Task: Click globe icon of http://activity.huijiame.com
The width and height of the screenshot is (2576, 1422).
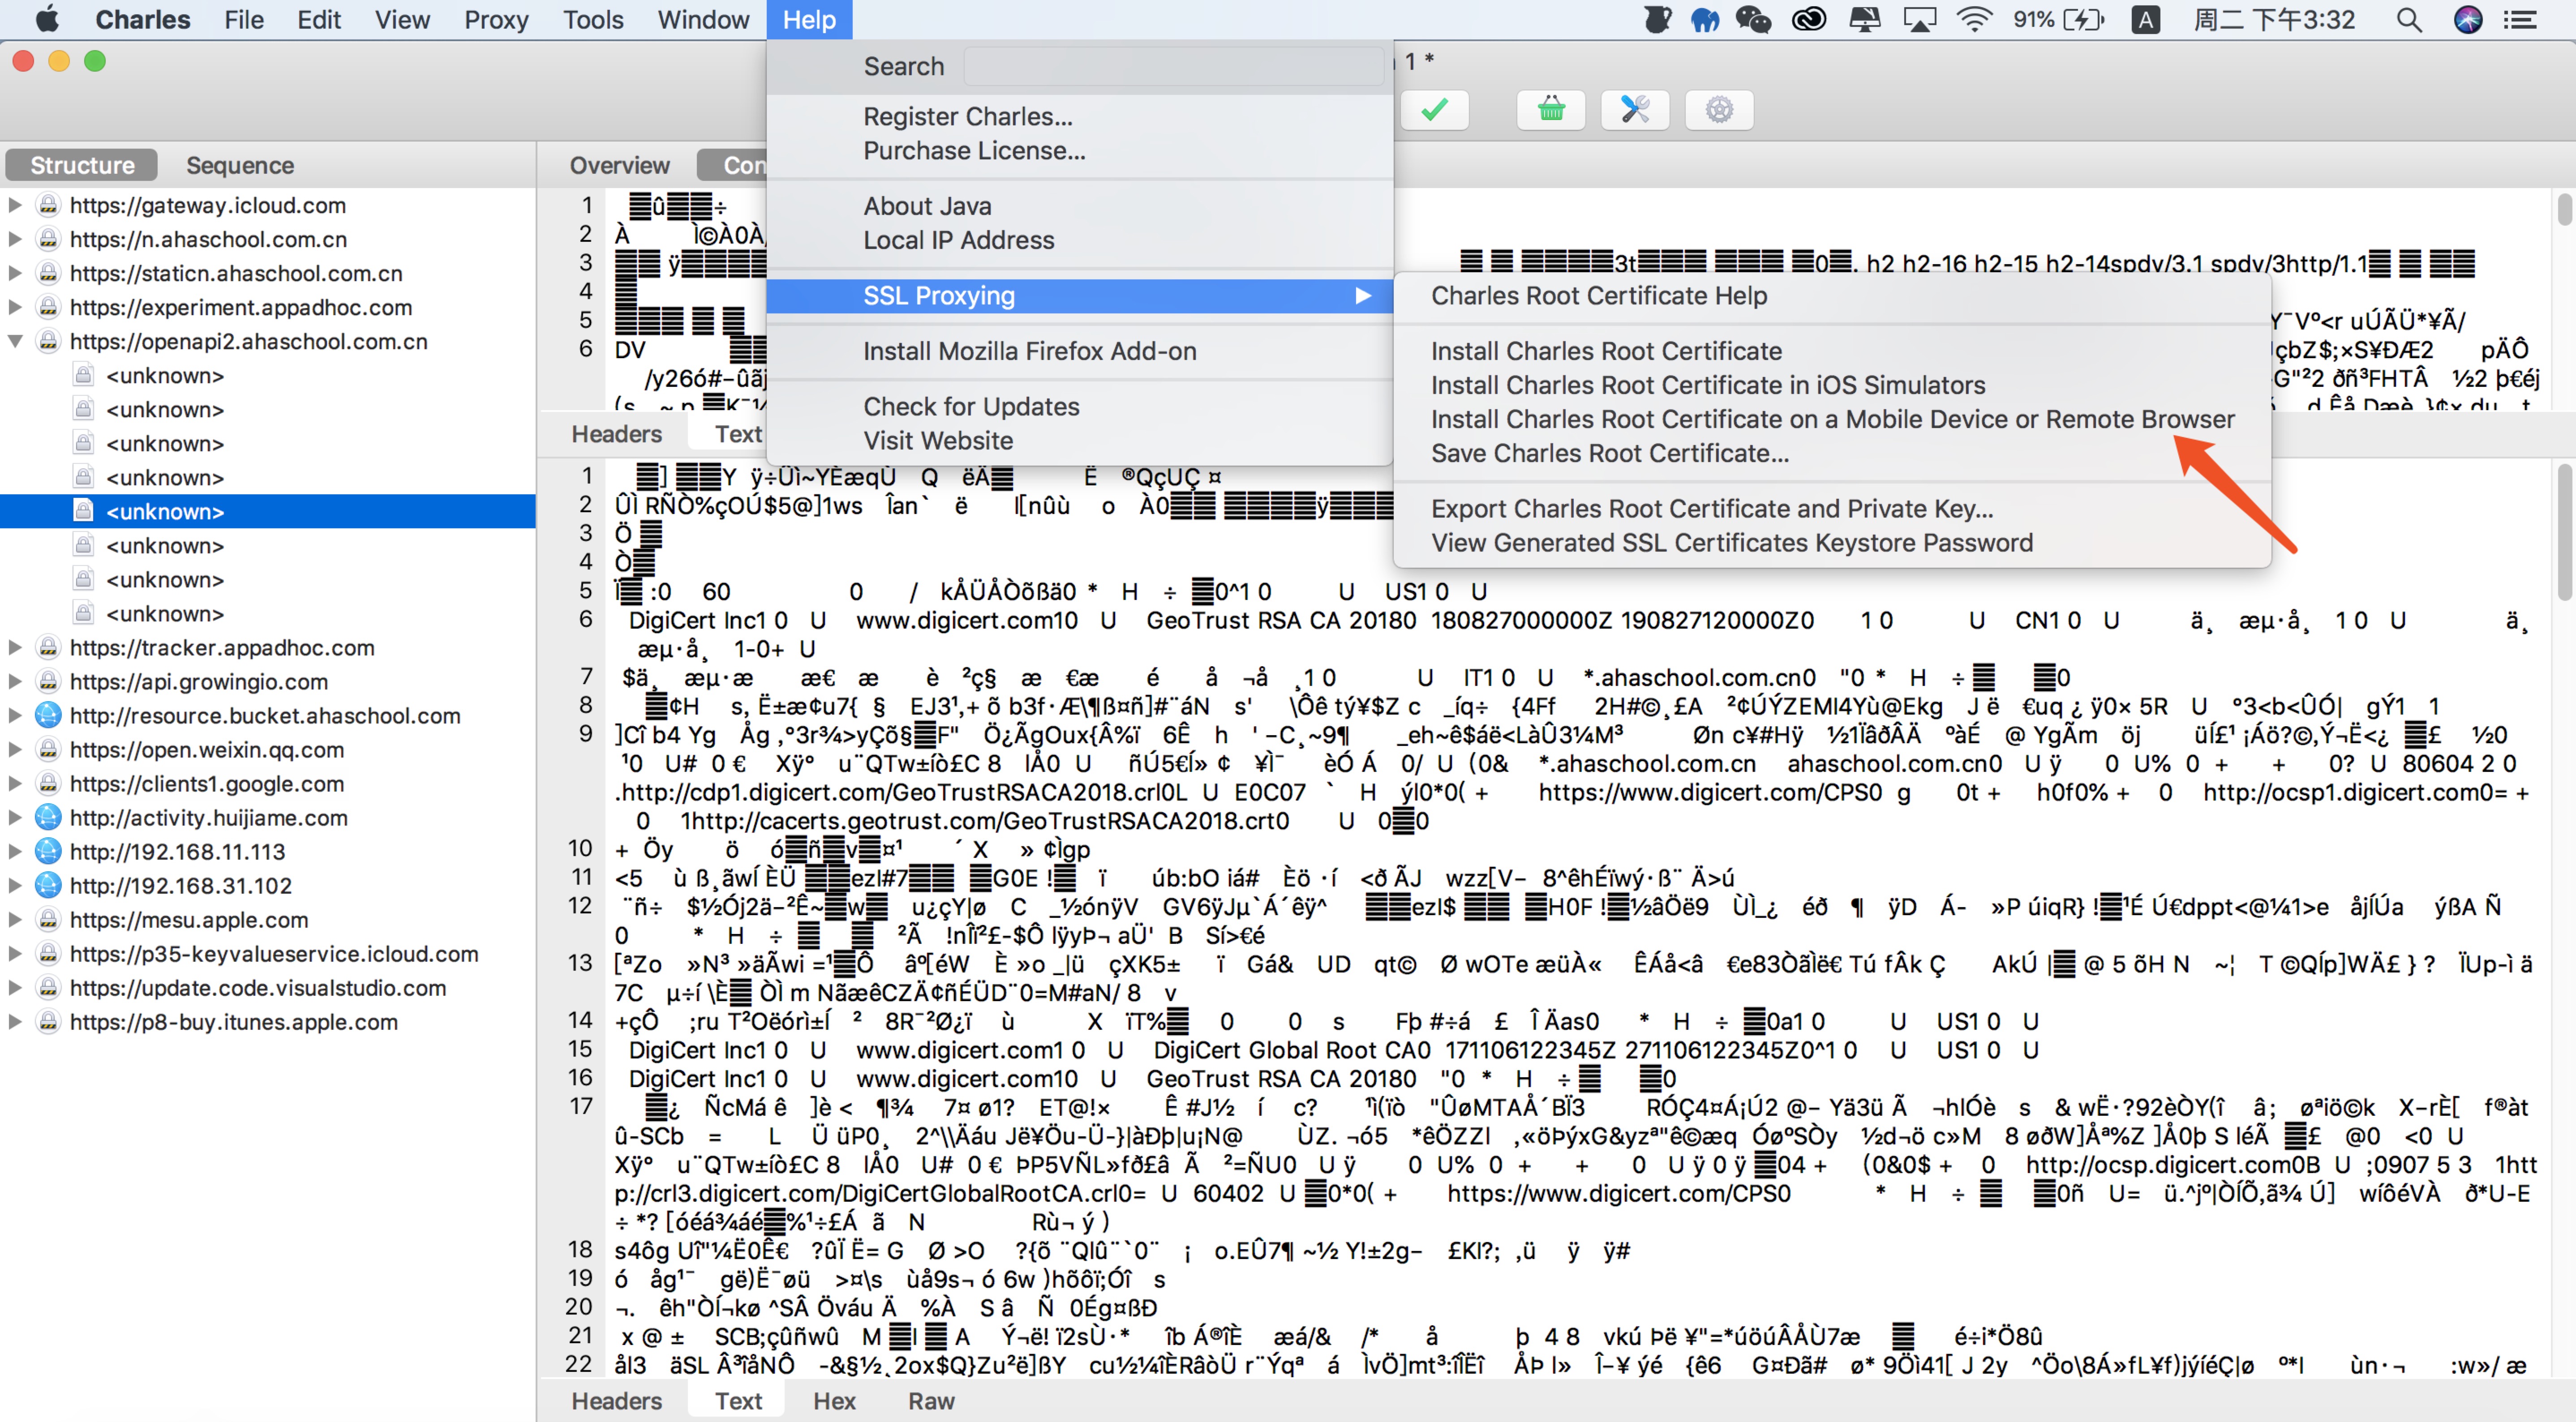Action: point(48,818)
